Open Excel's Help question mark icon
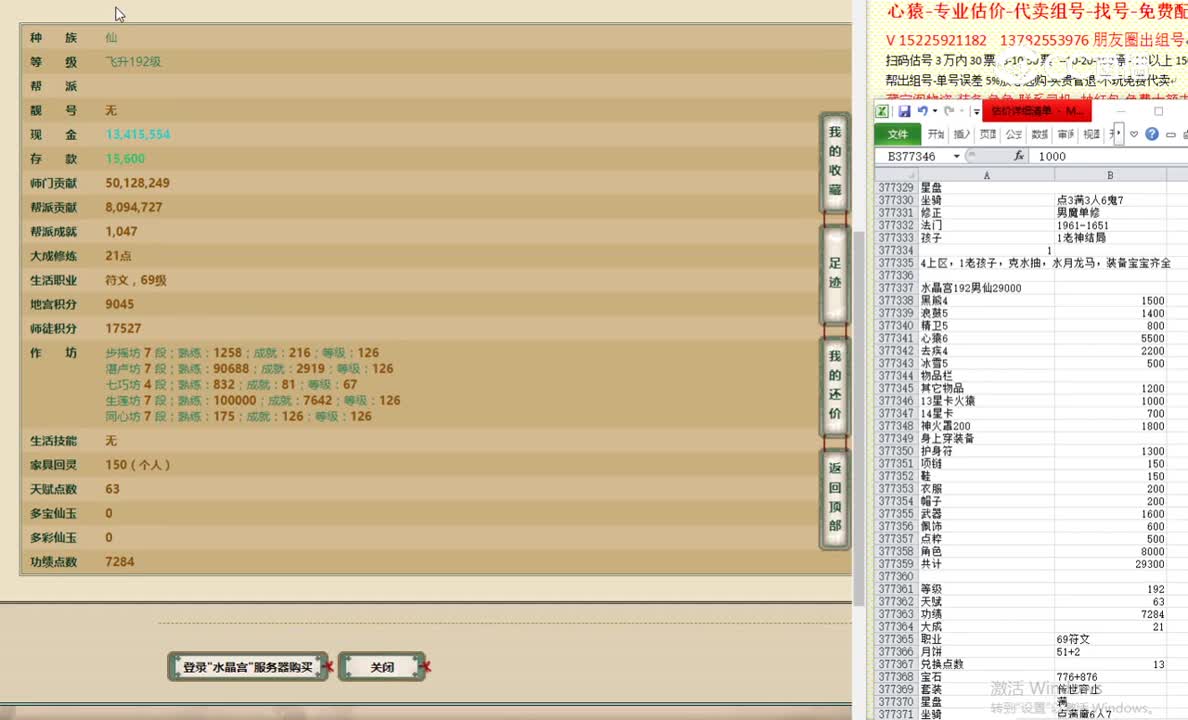Viewport: 1188px width, 720px height. (x=1151, y=133)
